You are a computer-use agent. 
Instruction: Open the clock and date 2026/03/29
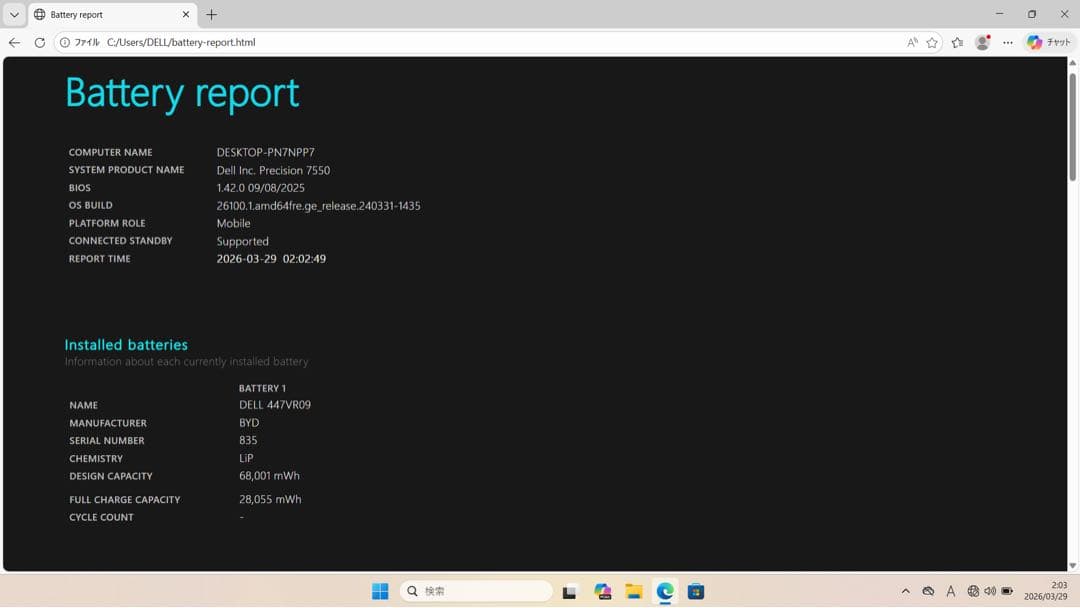(1045, 591)
